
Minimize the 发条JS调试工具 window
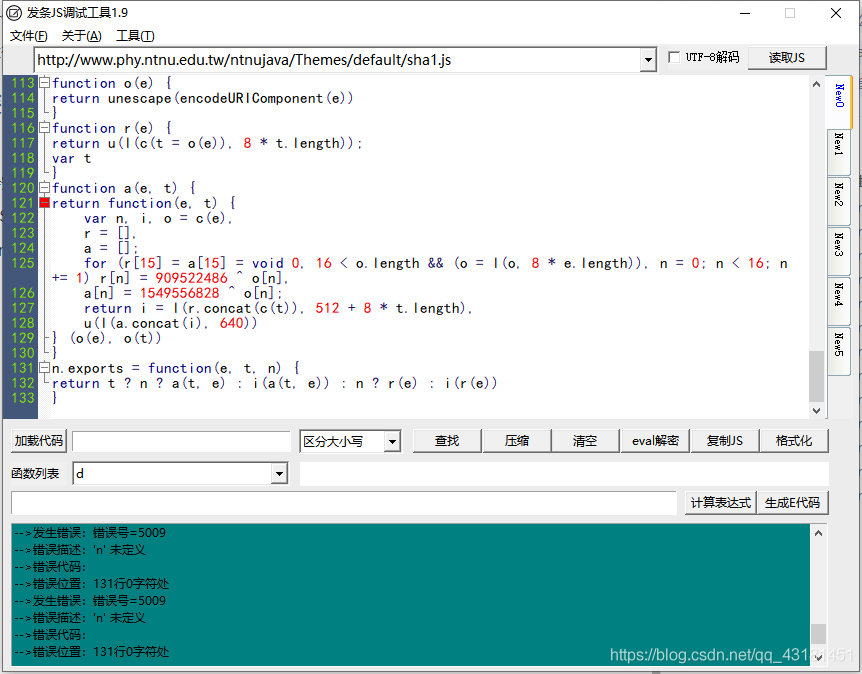click(x=745, y=13)
